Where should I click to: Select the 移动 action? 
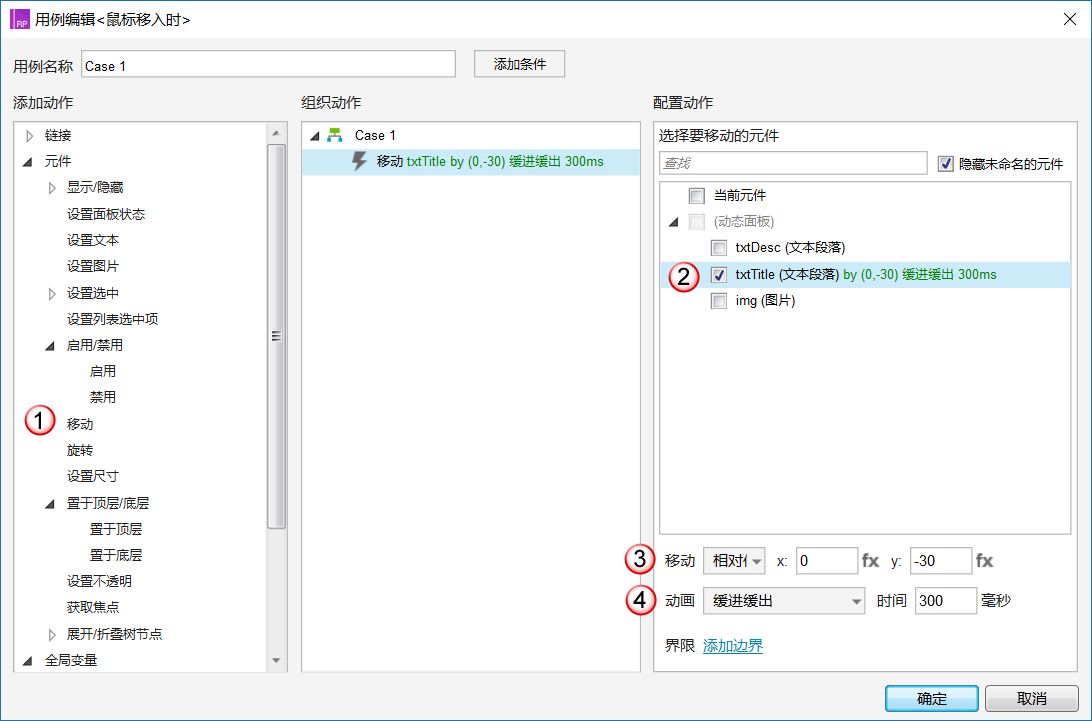80,424
